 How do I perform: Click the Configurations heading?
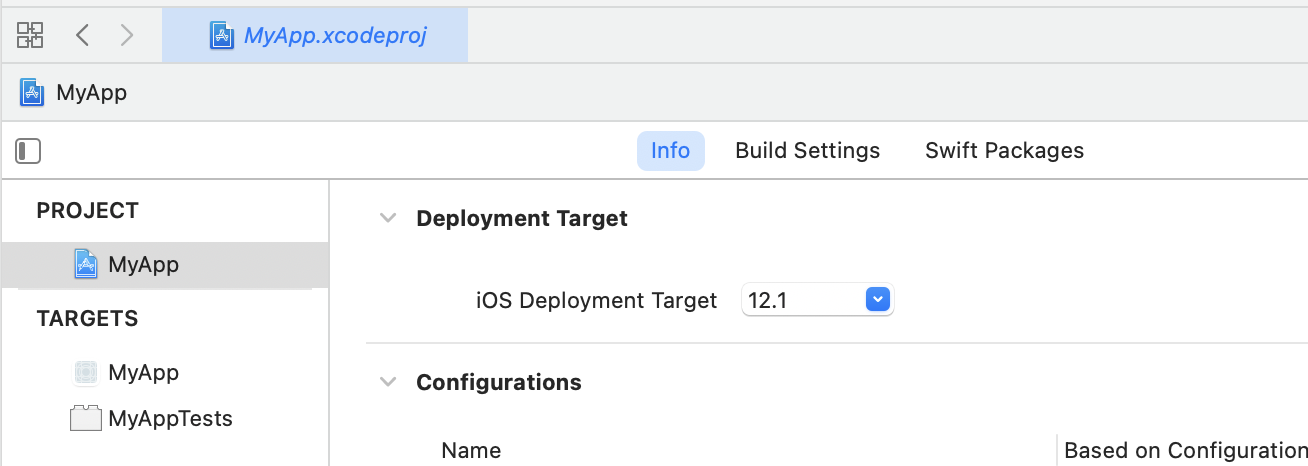499,382
